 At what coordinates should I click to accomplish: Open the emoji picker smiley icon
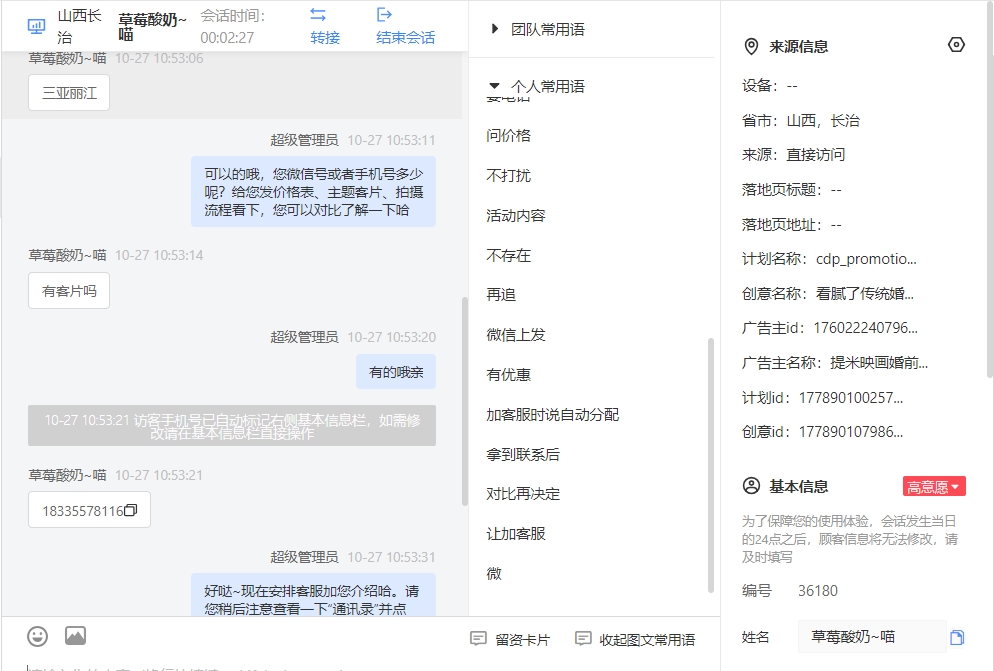[37, 636]
